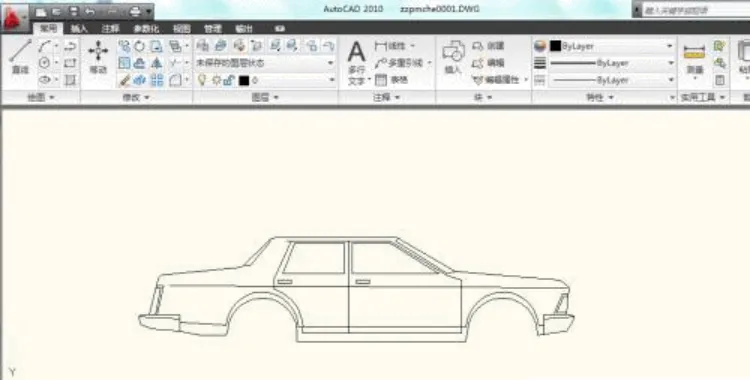750x381 pixels.
Task: Open the unsaved layer state dropdown
Action: pos(265,63)
